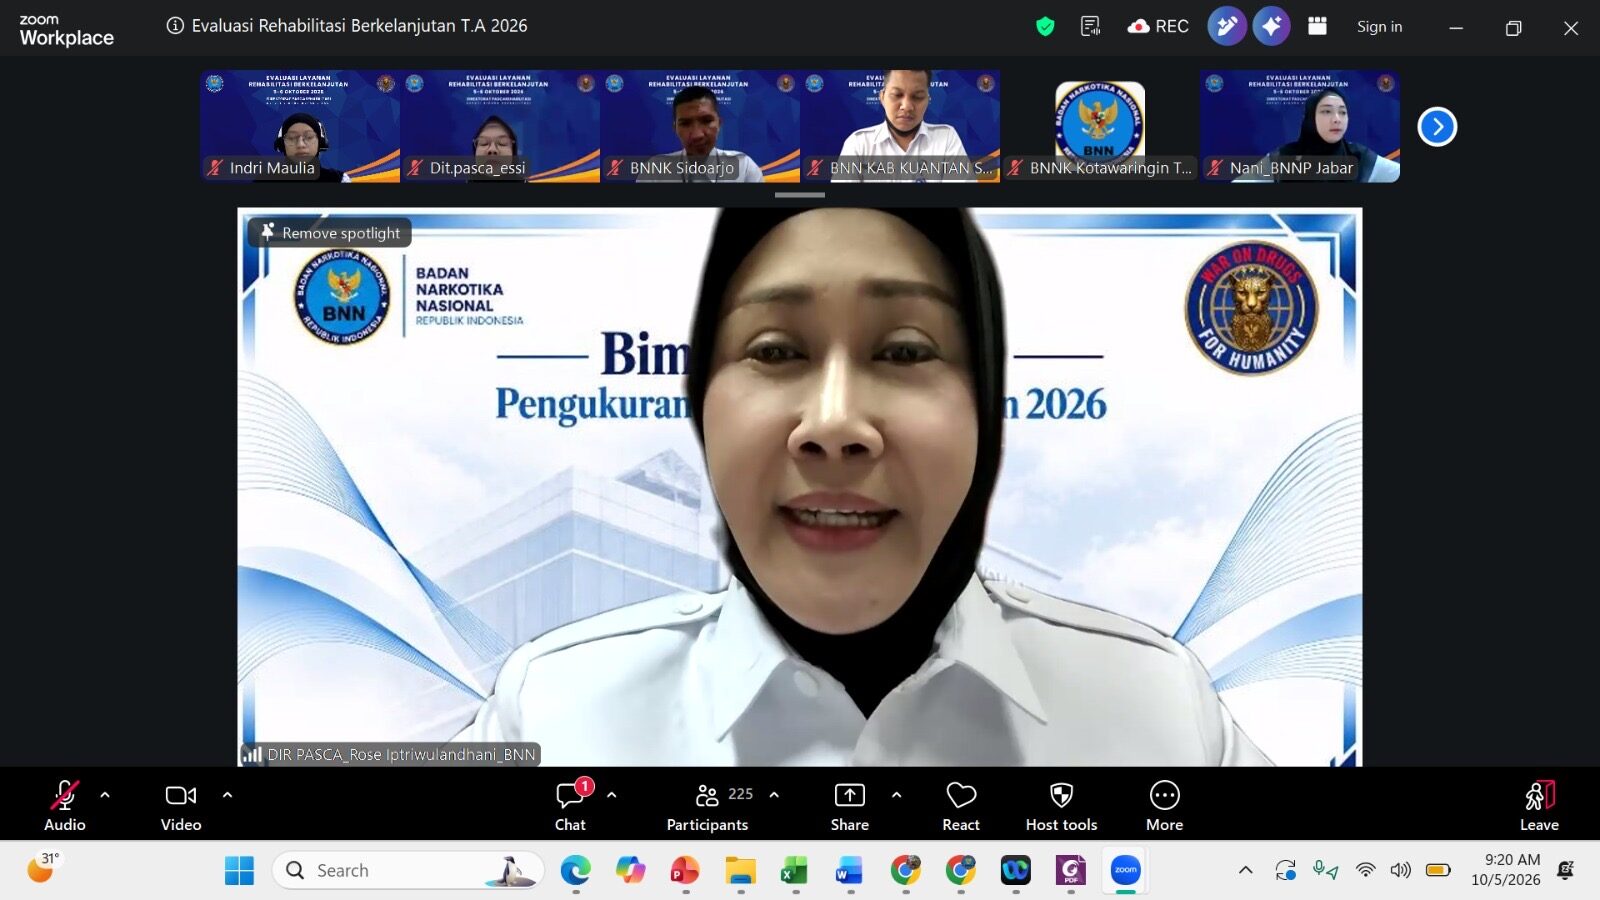The width and height of the screenshot is (1600, 900).
Task: Open File Explorer from taskbar
Action: 741,871
